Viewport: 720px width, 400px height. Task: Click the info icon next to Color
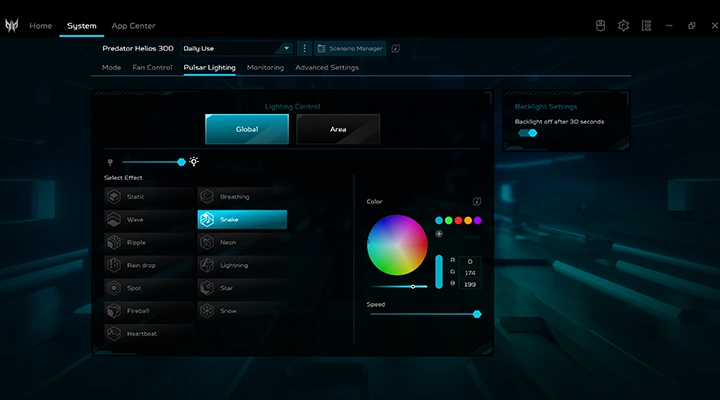(477, 201)
